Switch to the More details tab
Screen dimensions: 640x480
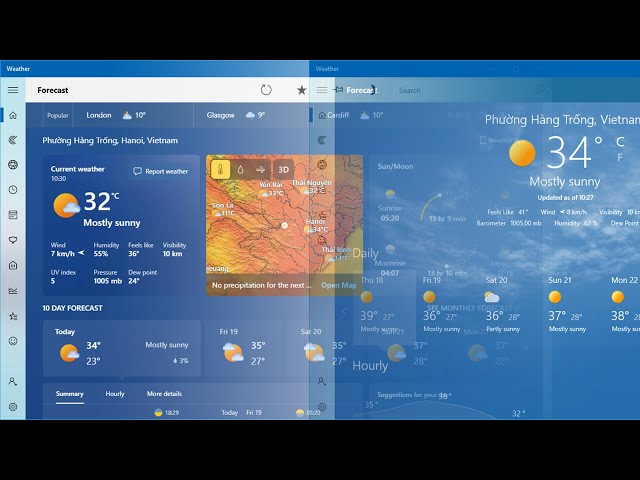click(x=164, y=394)
